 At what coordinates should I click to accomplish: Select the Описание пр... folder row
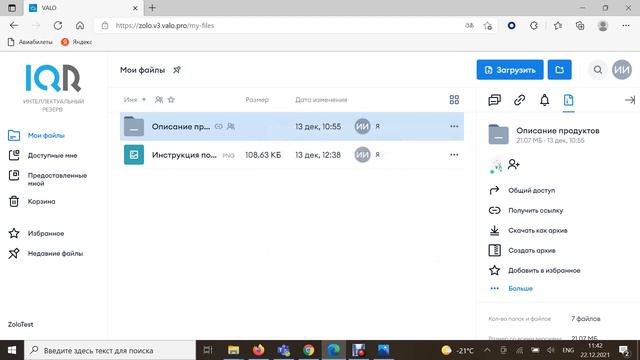pos(292,127)
